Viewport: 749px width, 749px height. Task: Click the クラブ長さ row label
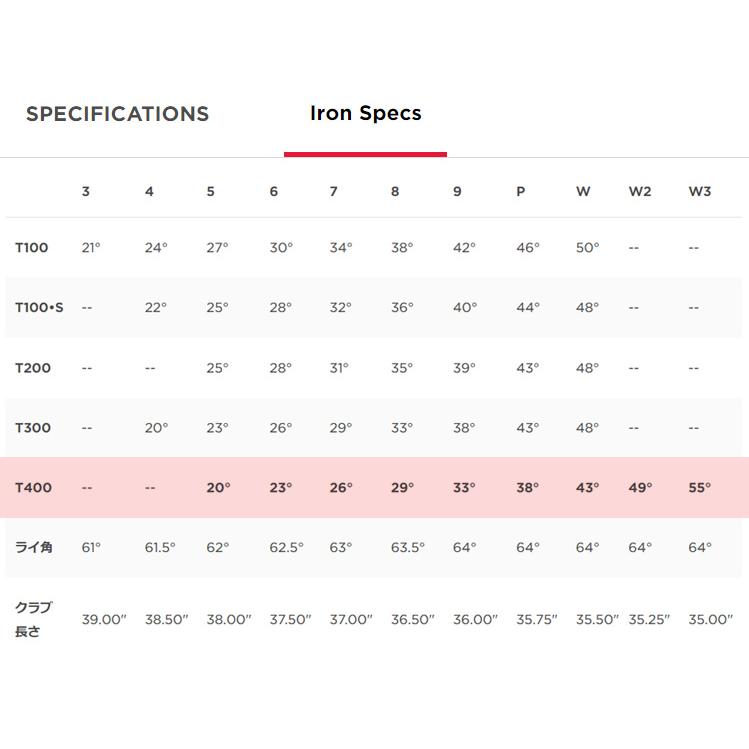tap(32, 619)
